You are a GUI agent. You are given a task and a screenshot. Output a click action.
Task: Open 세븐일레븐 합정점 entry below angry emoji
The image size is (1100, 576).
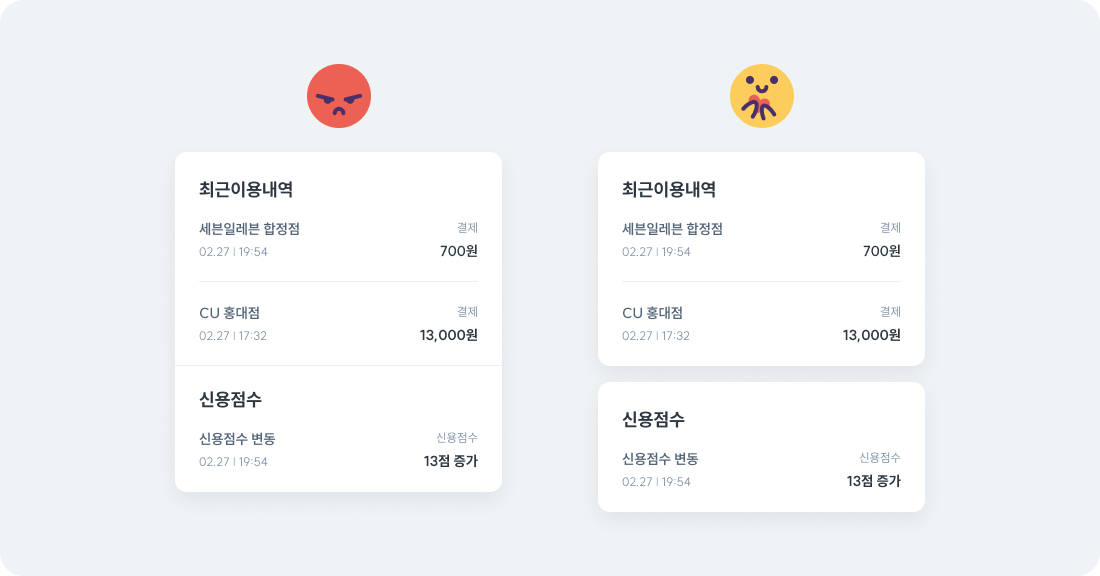point(250,229)
